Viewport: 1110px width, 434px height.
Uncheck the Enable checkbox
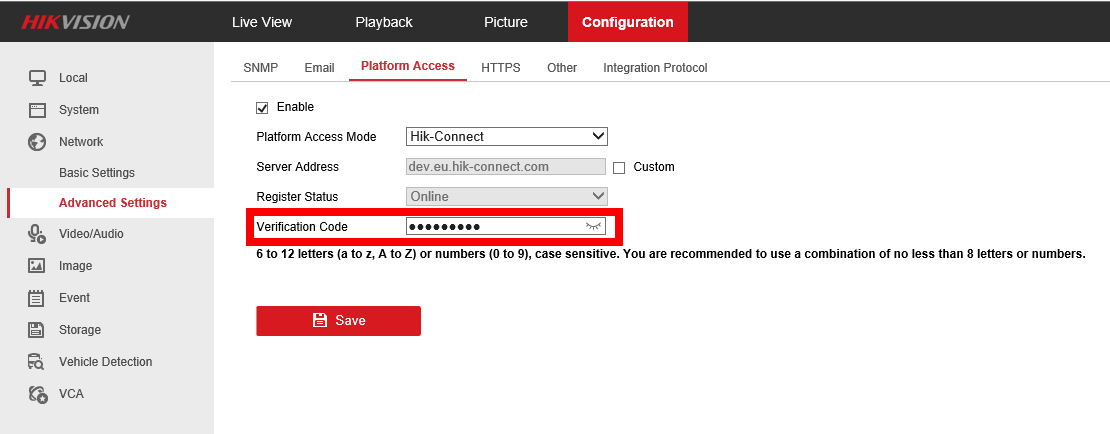click(263, 107)
